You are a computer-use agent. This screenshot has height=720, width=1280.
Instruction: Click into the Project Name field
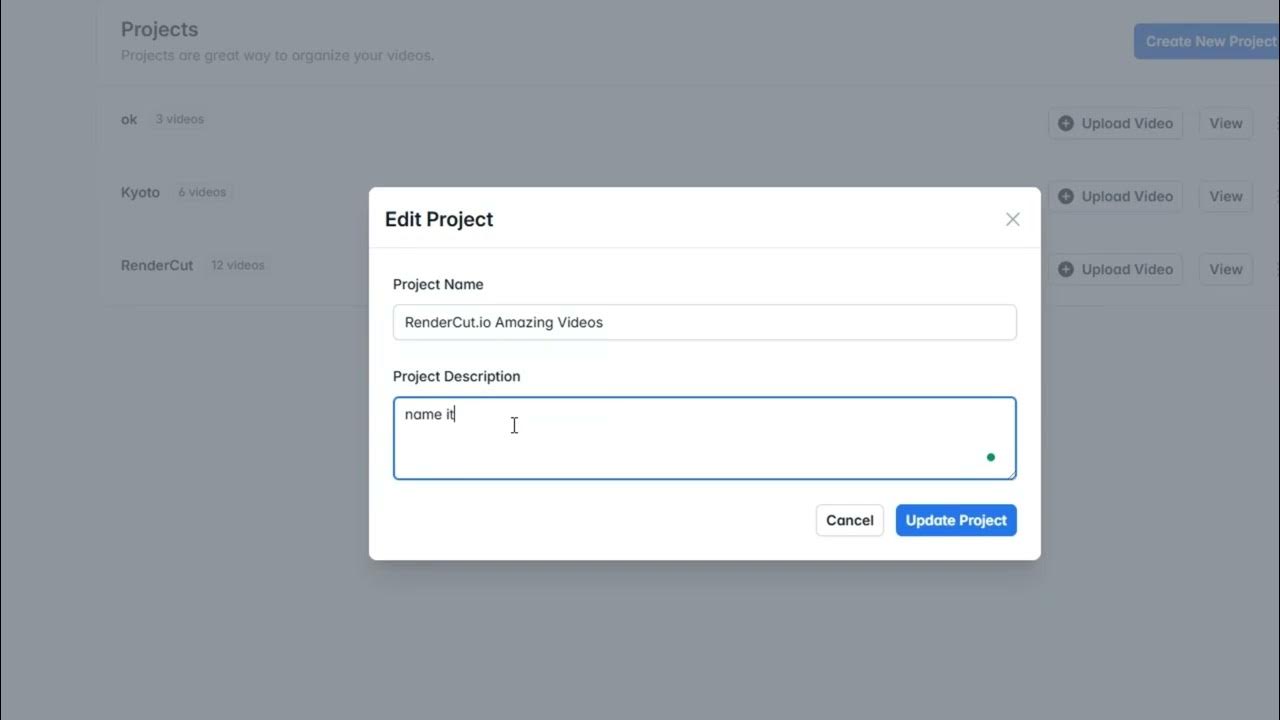[704, 322]
